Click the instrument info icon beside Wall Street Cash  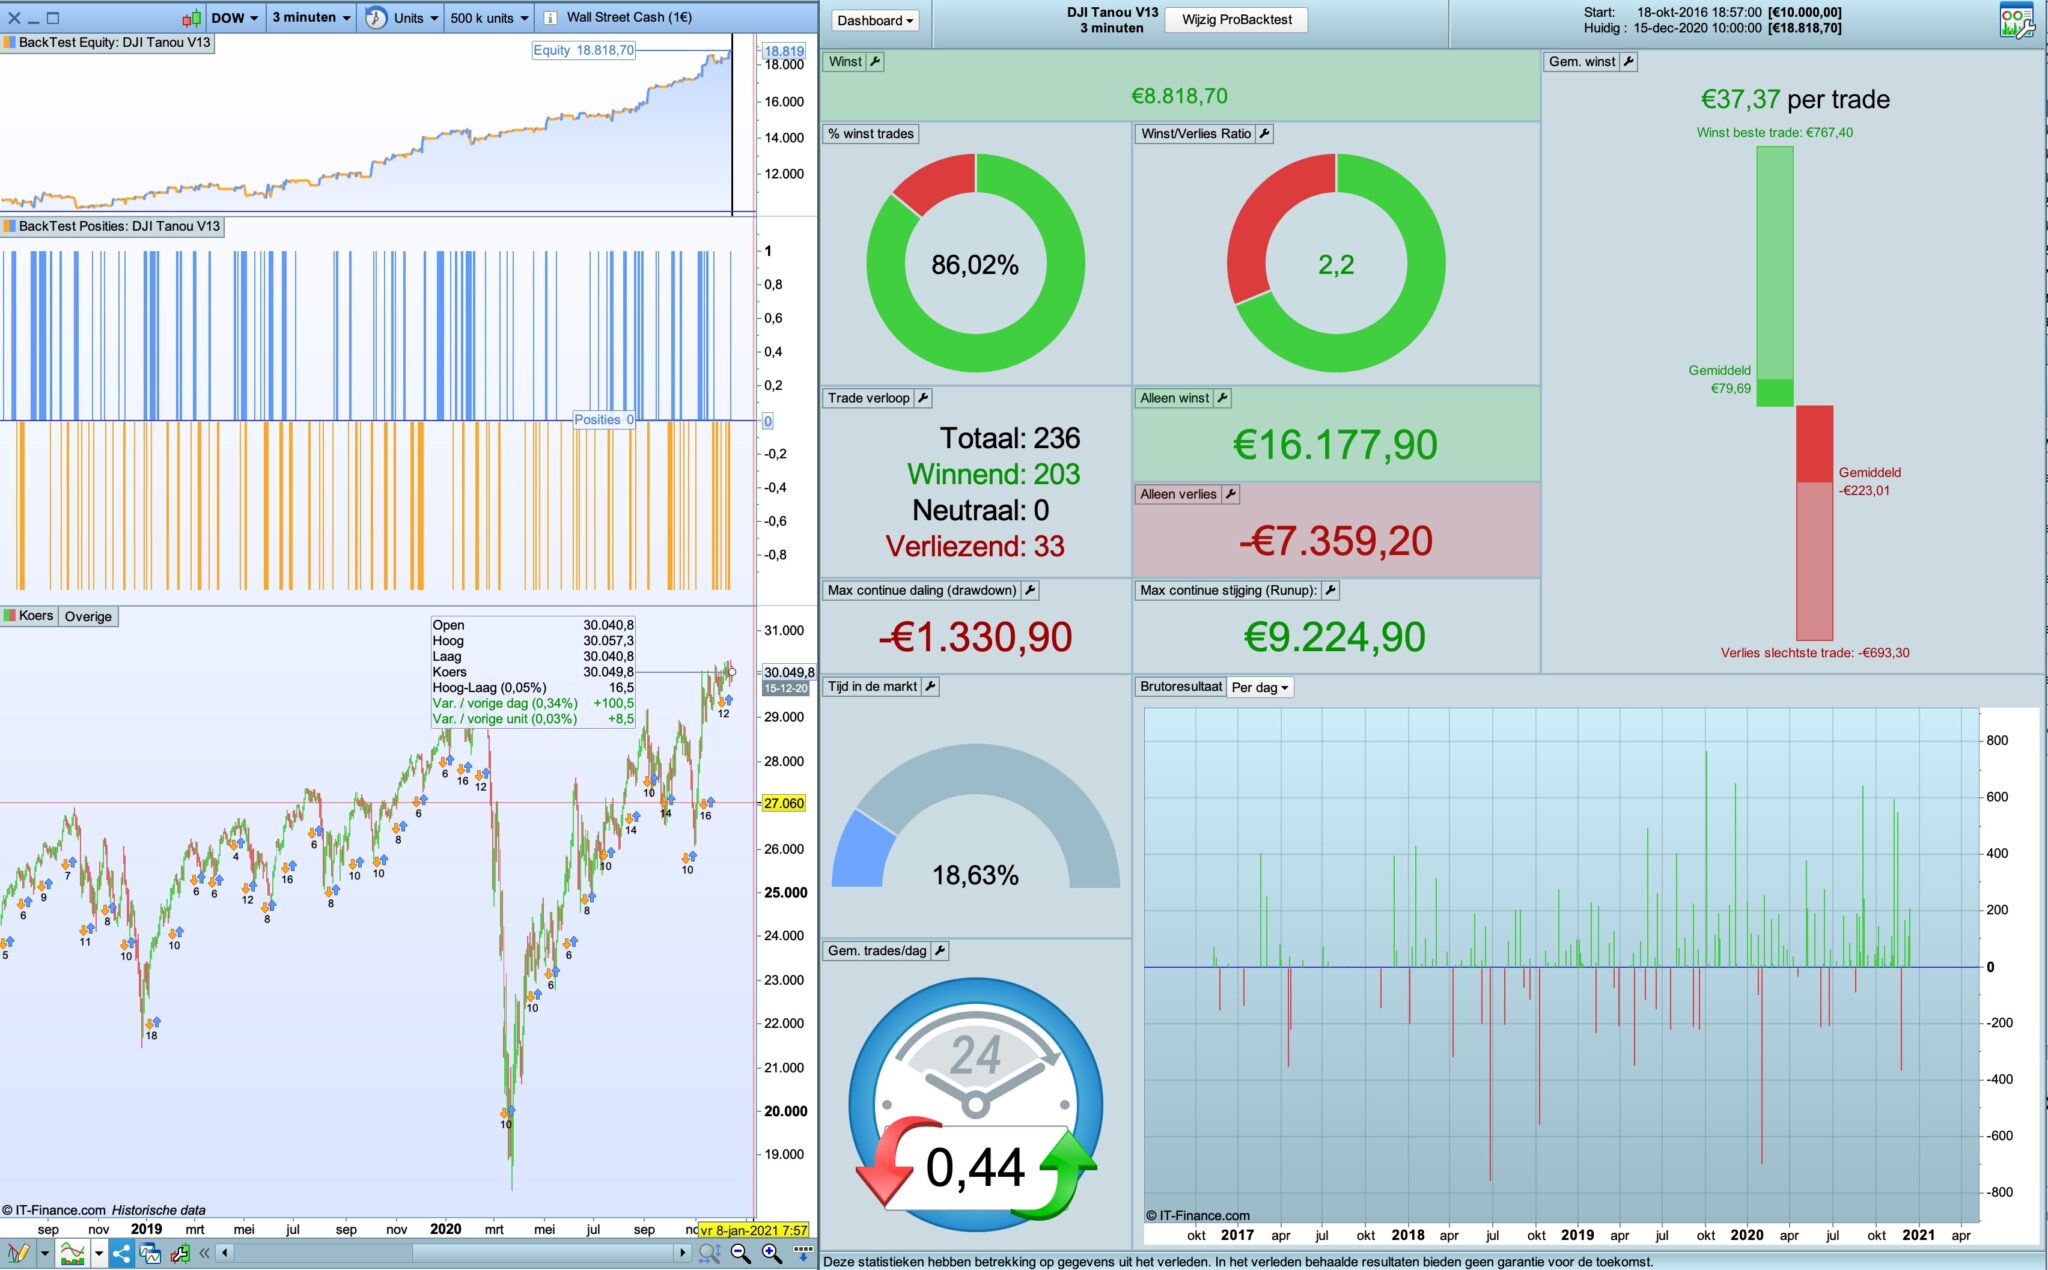tap(550, 18)
